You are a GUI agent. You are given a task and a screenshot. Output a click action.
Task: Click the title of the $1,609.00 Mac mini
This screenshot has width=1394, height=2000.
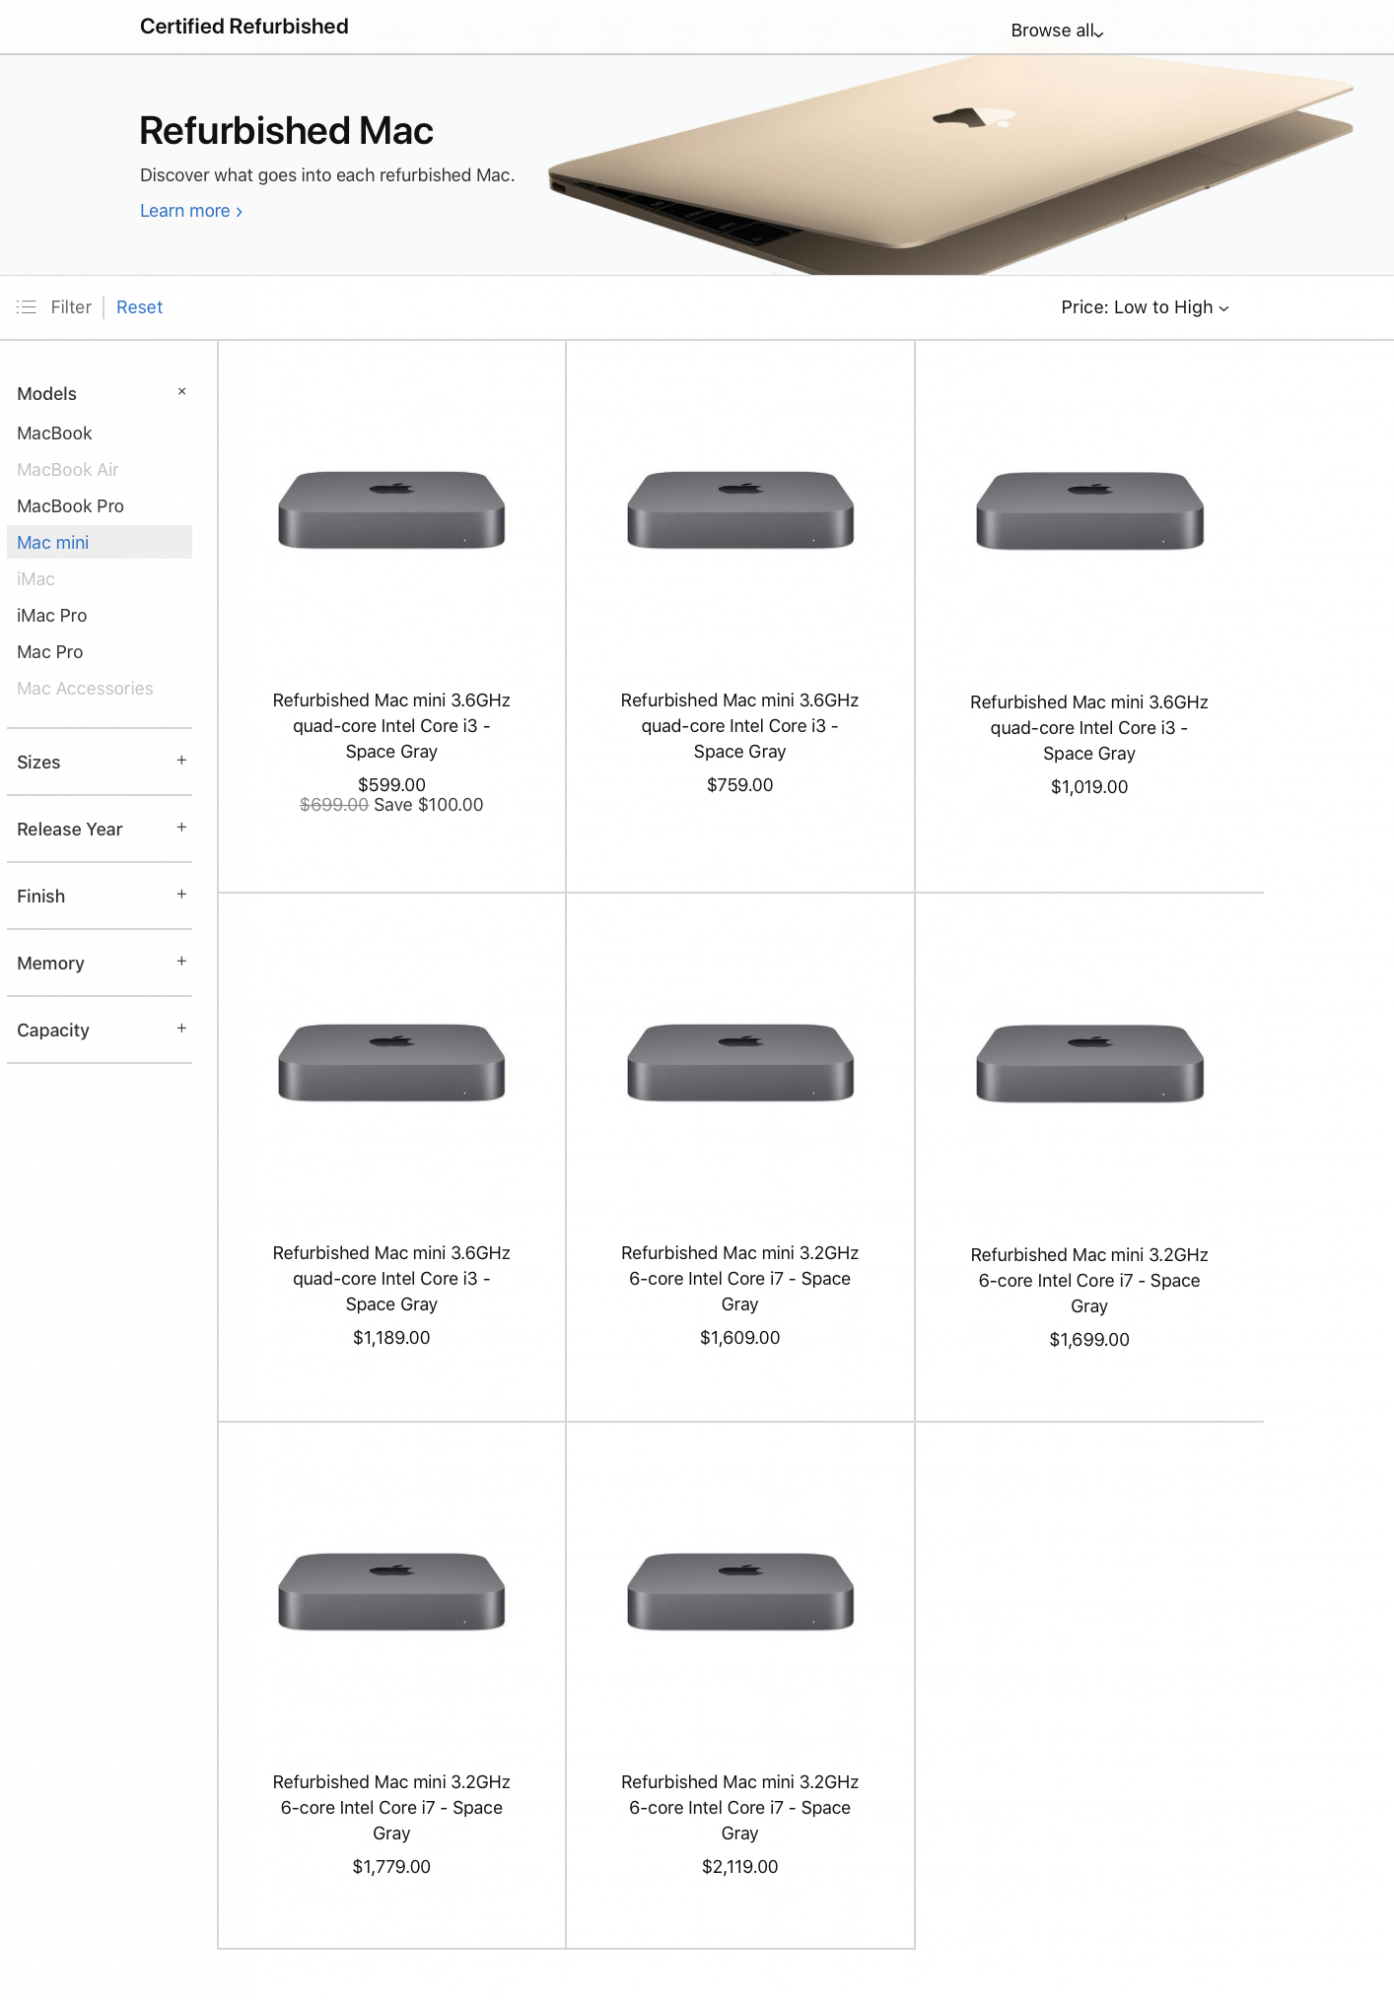click(740, 1279)
